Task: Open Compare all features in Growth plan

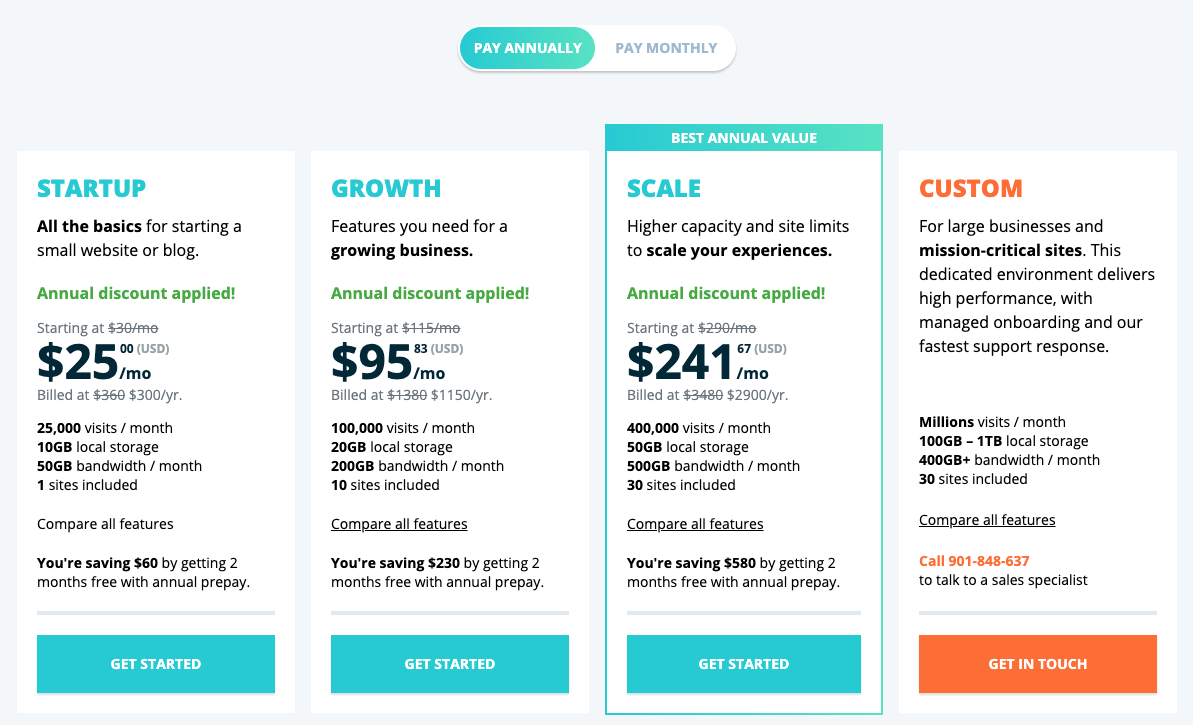Action: (399, 523)
